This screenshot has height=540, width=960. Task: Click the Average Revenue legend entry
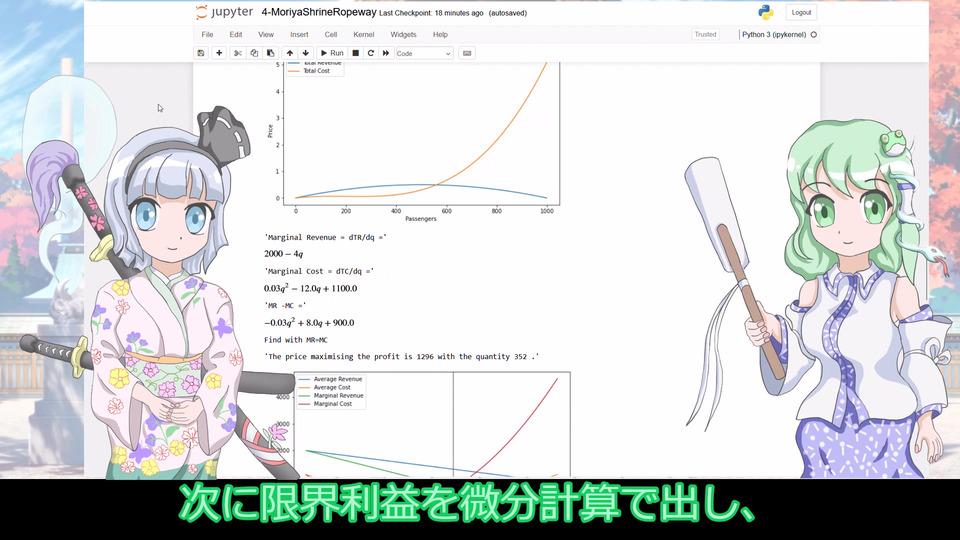(331, 379)
